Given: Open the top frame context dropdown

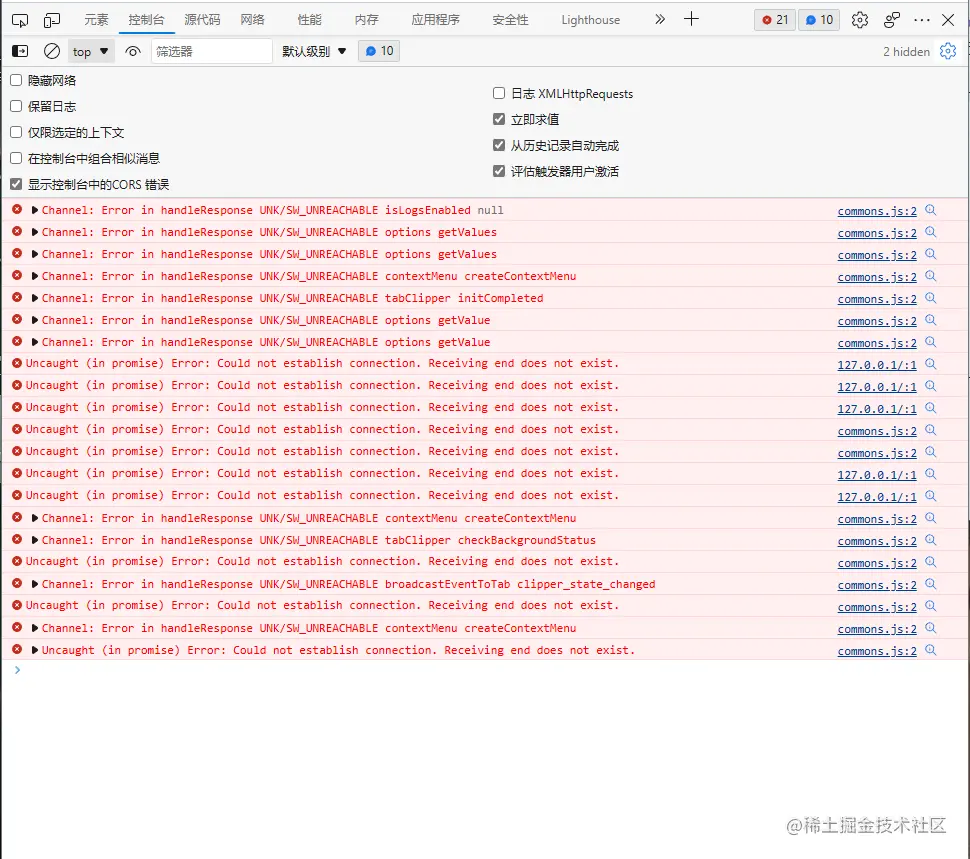Looking at the screenshot, I should pyautogui.click(x=90, y=50).
